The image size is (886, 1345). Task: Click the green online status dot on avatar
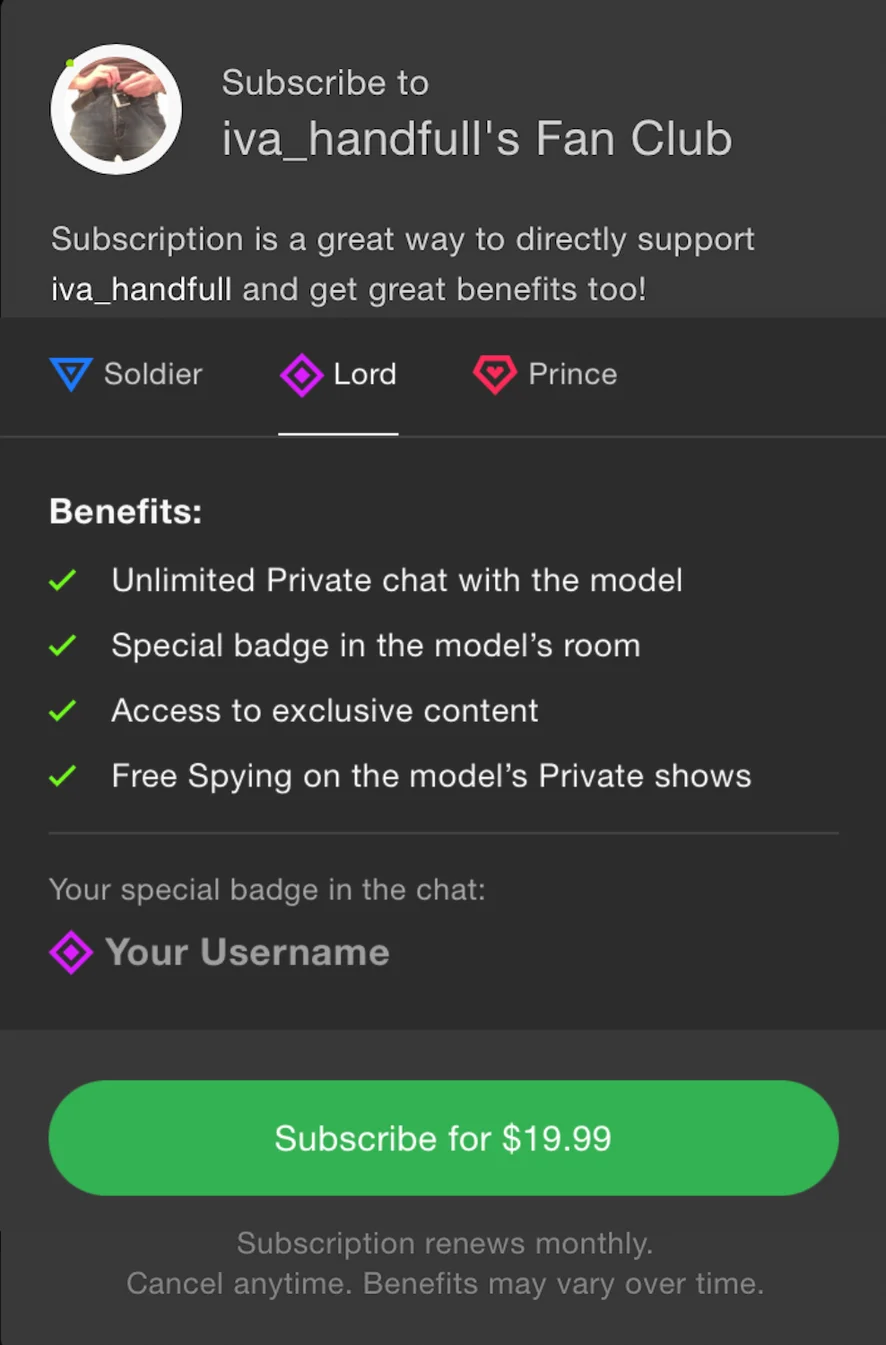click(70, 63)
